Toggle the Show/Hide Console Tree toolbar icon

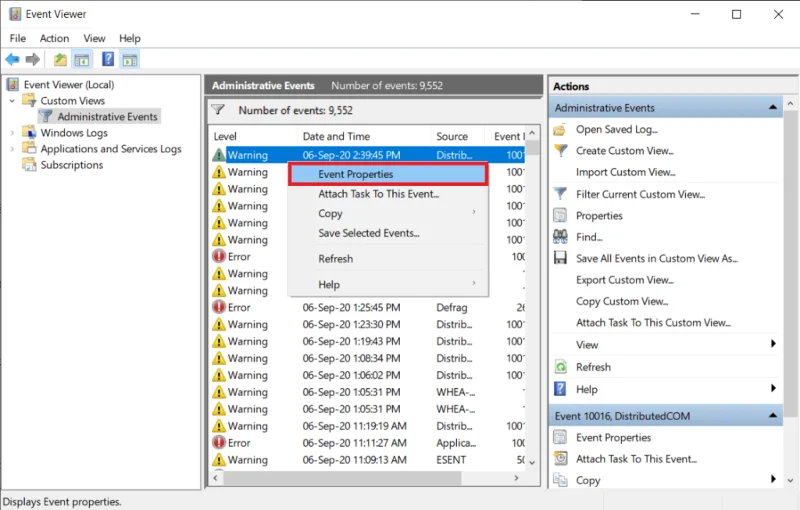click(82, 60)
